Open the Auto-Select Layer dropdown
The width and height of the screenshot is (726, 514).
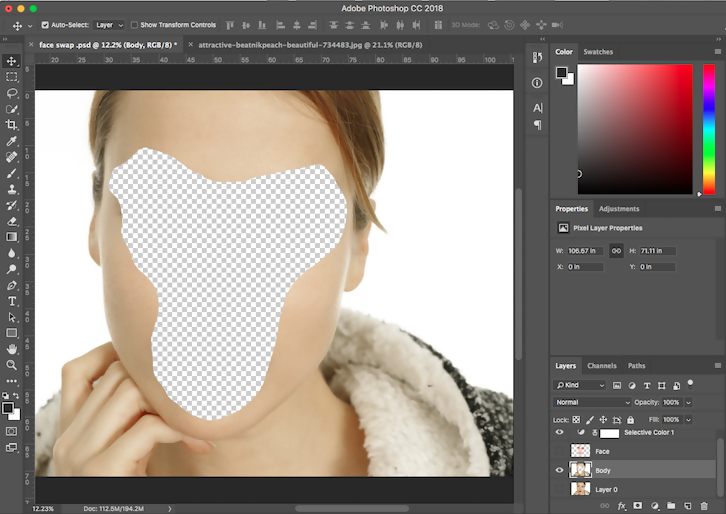coord(109,25)
